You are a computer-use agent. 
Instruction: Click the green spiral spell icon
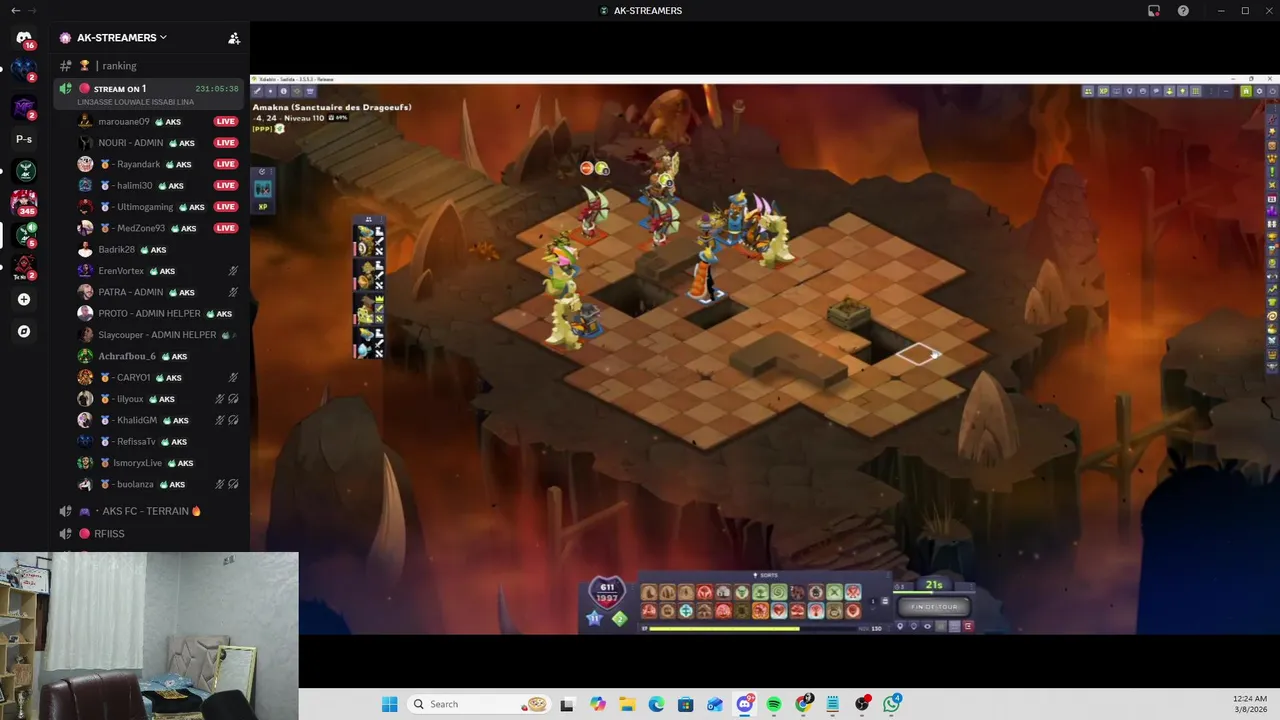coord(779,592)
